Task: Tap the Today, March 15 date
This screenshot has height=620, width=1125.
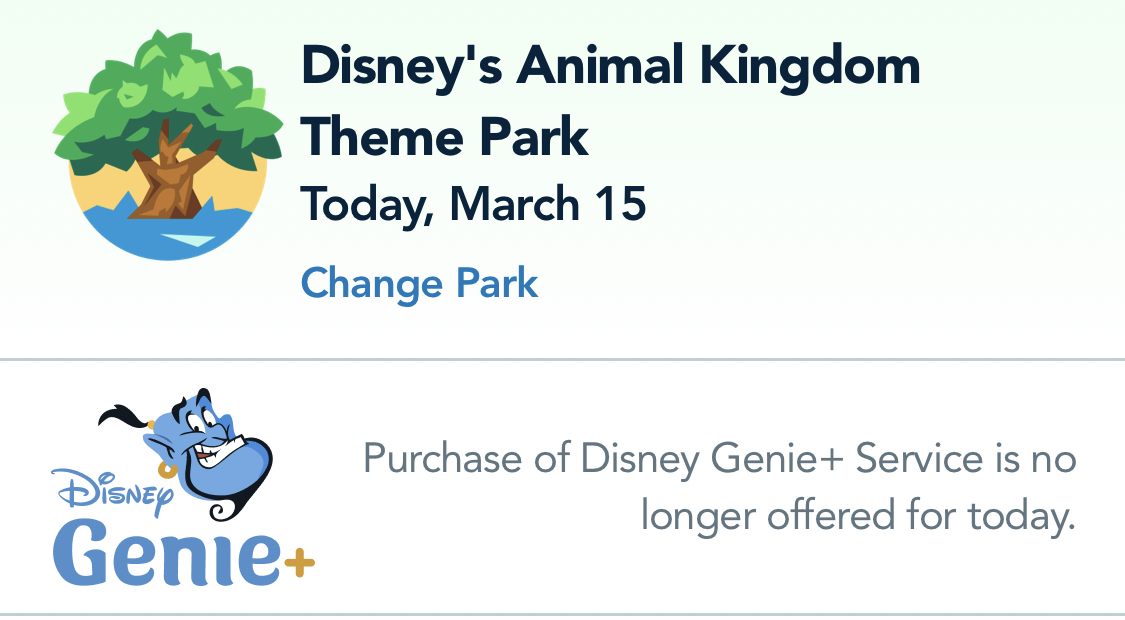Action: coord(473,204)
